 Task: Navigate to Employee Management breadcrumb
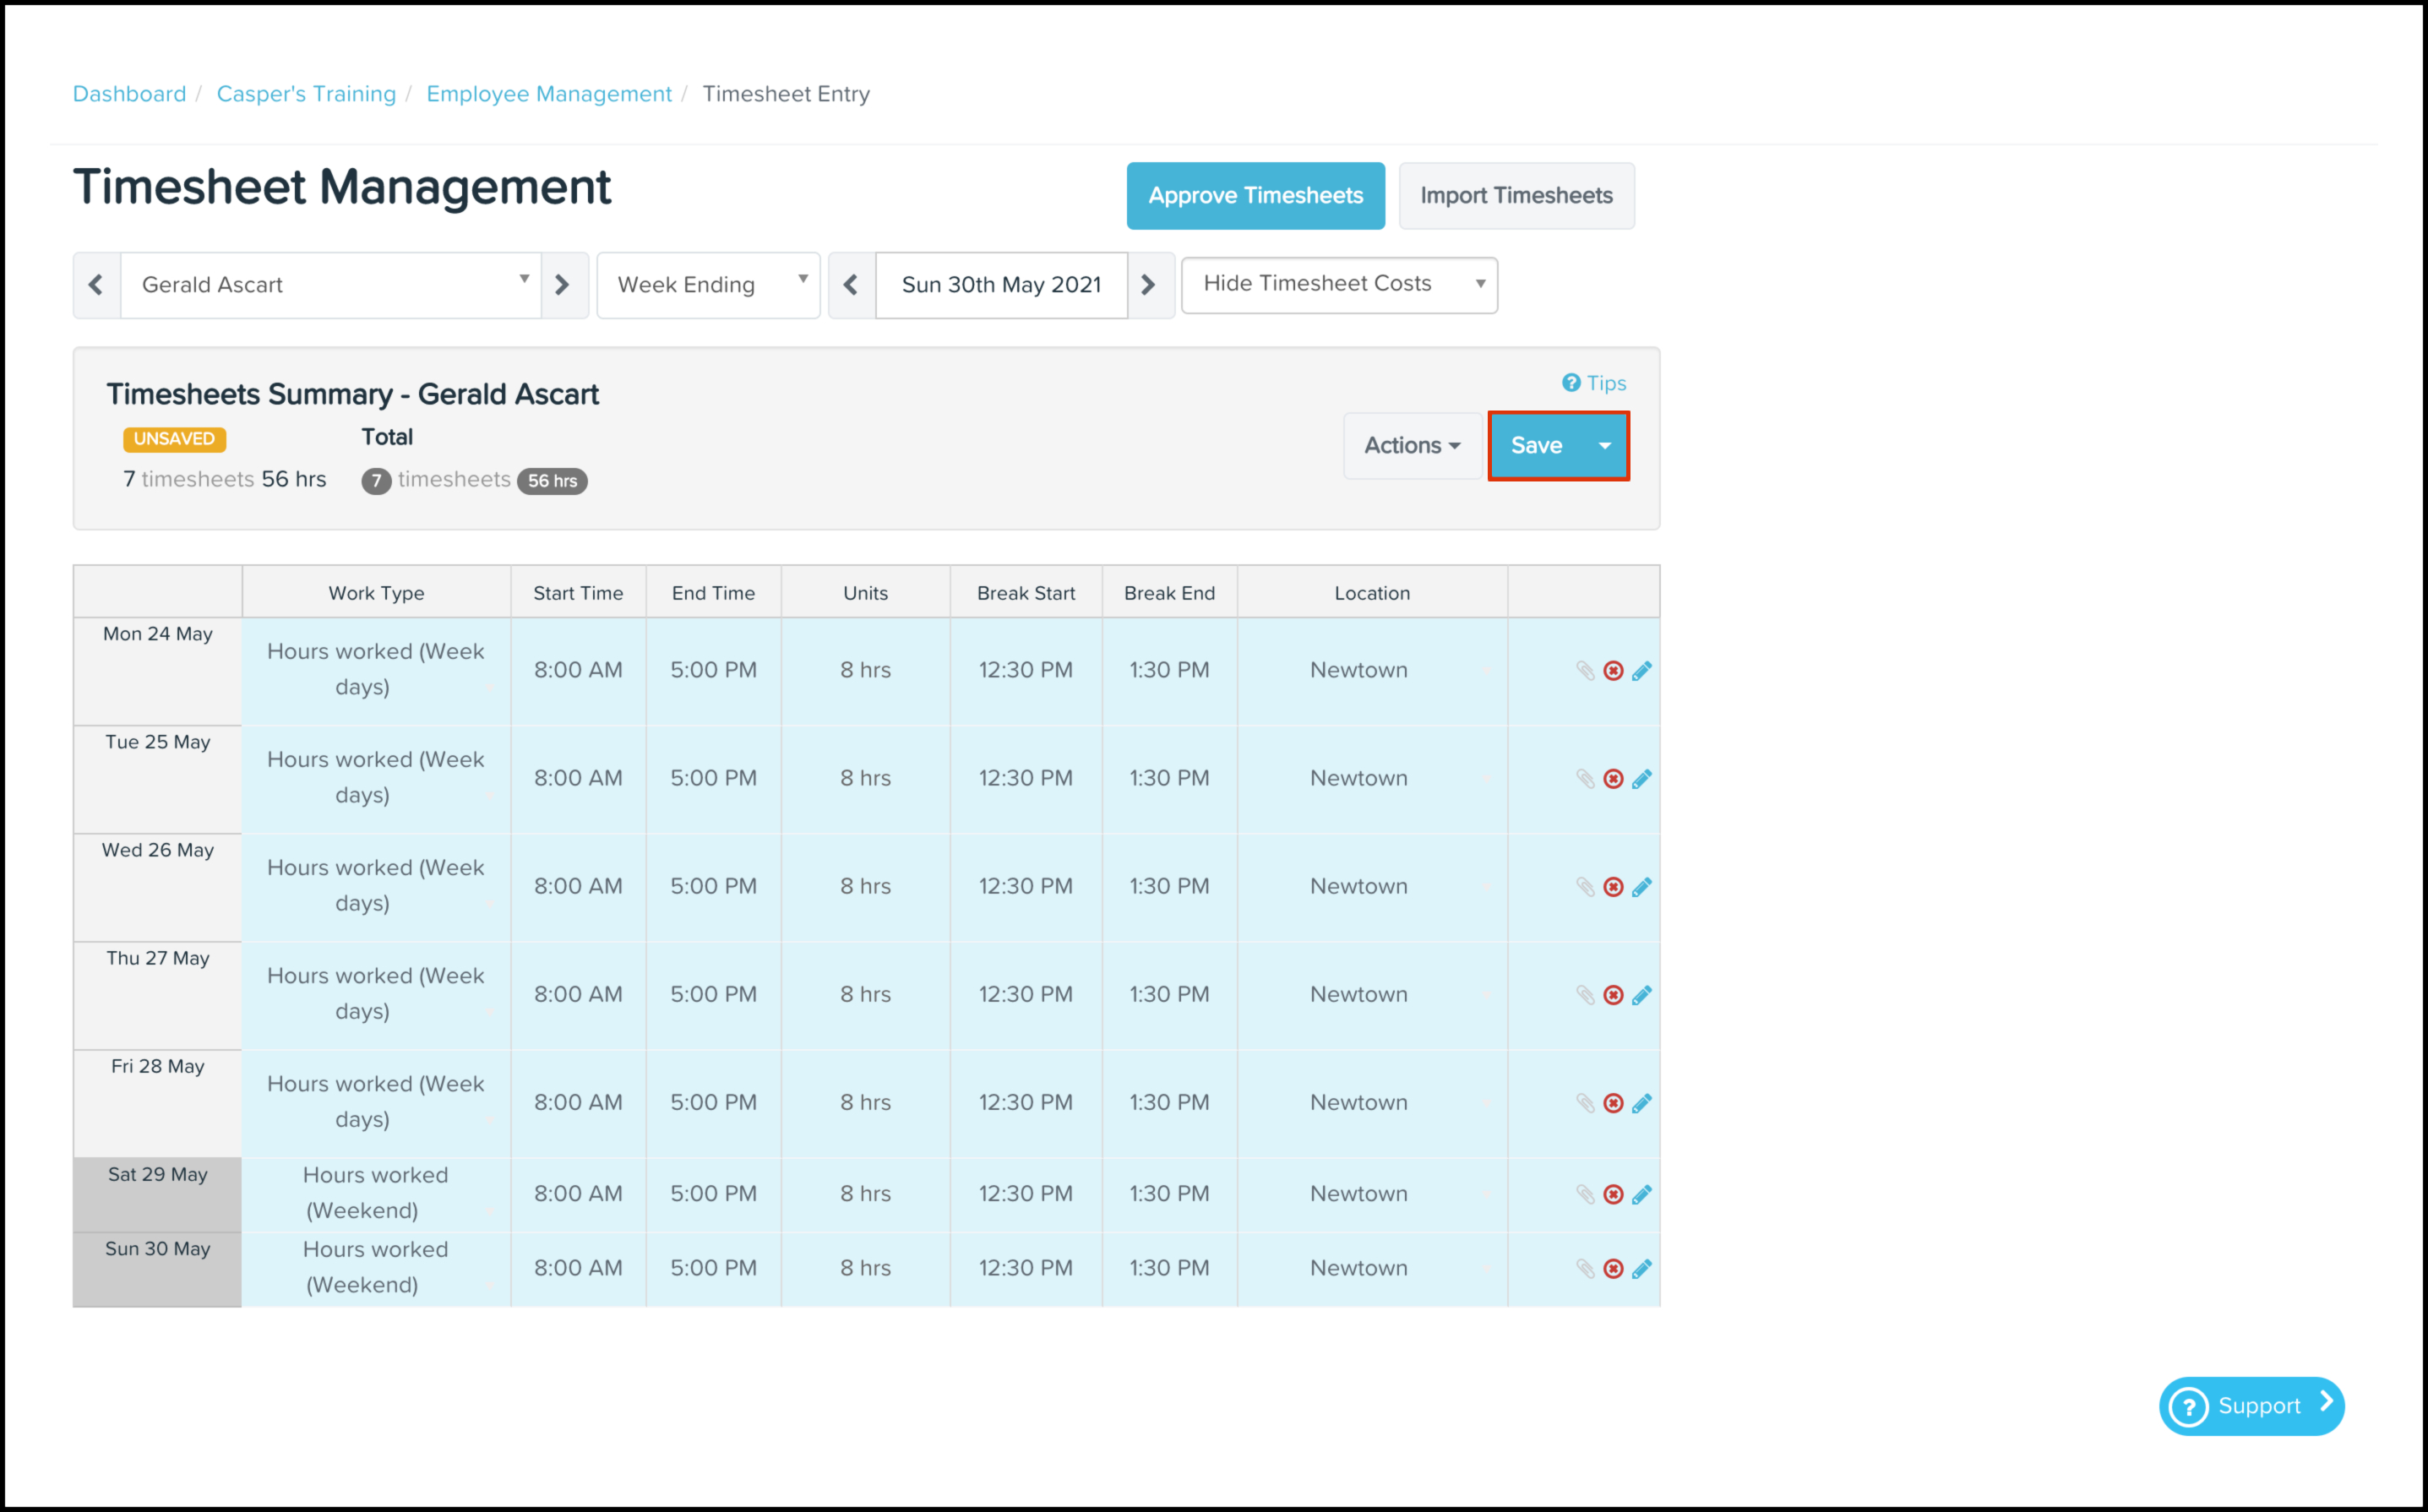548,94
